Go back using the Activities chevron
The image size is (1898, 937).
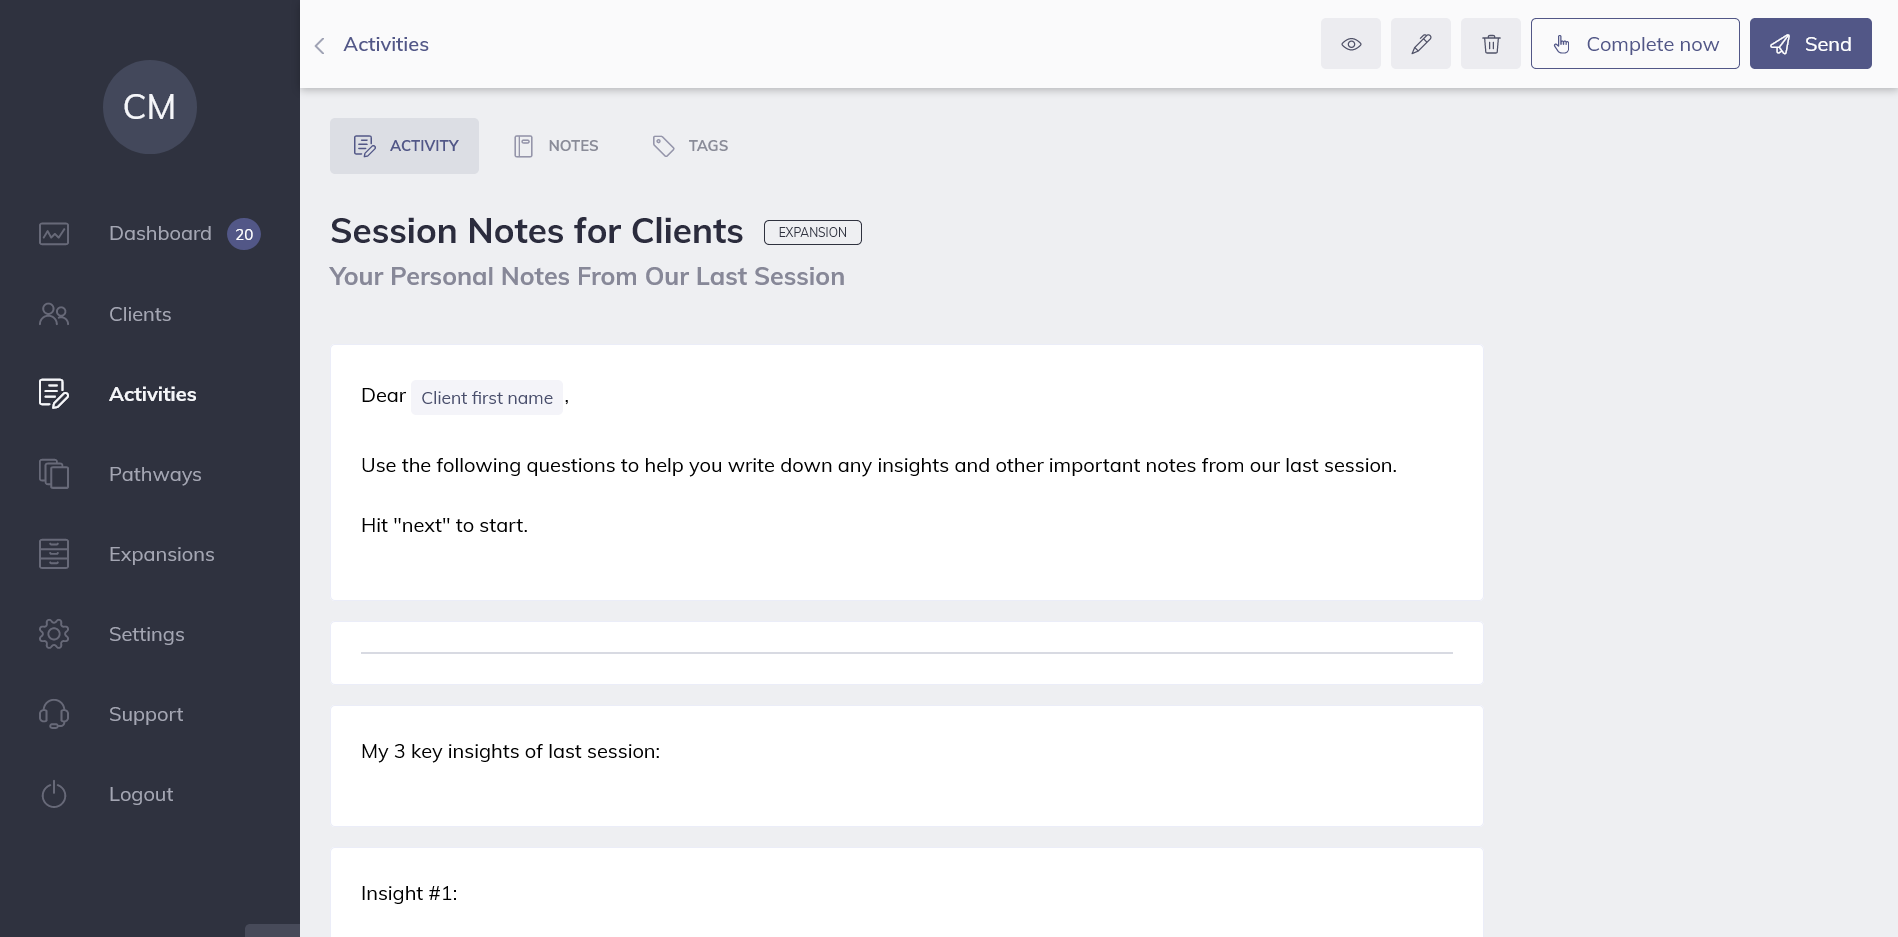pos(320,45)
